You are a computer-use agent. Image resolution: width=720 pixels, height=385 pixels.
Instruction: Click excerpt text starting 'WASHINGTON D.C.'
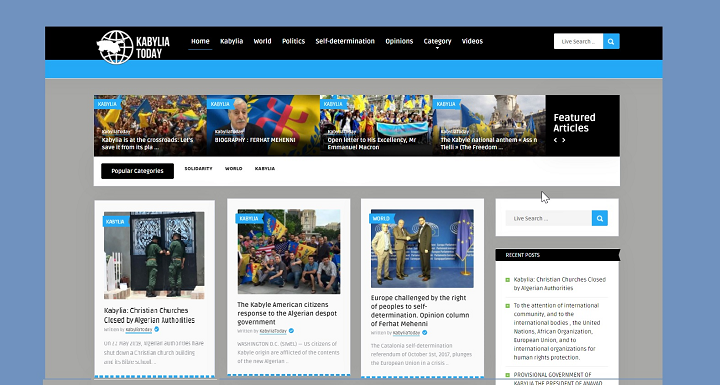[288, 352]
